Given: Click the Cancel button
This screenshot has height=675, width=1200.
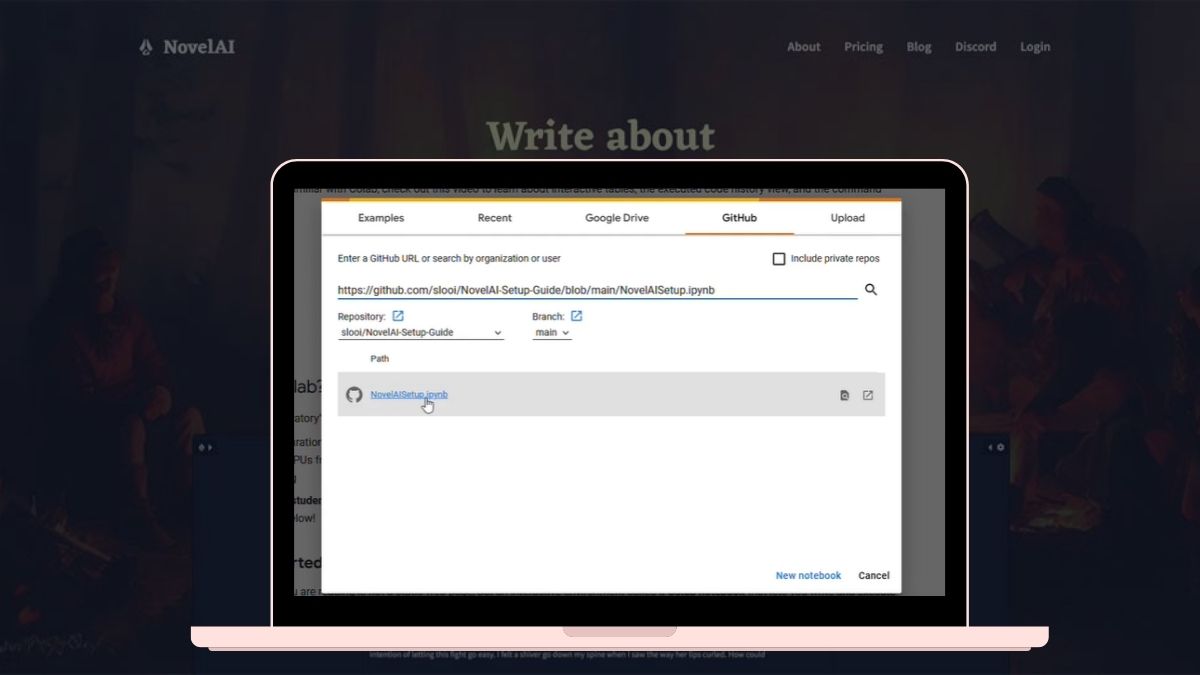Looking at the screenshot, I should 874,576.
